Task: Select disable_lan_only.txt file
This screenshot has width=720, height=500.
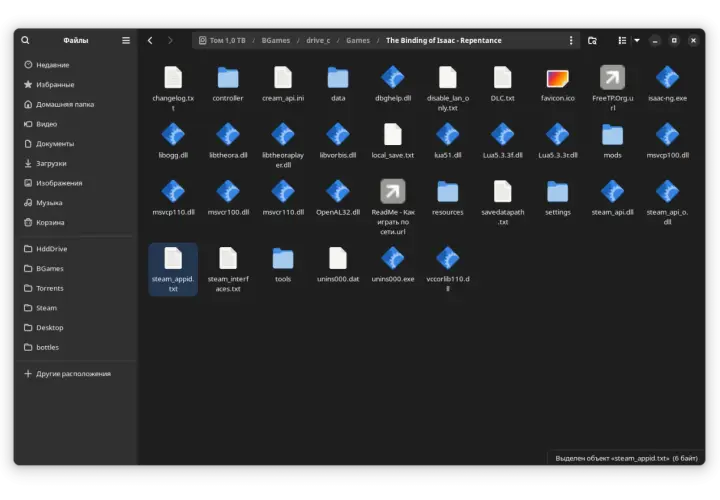Action: [x=448, y=89]
